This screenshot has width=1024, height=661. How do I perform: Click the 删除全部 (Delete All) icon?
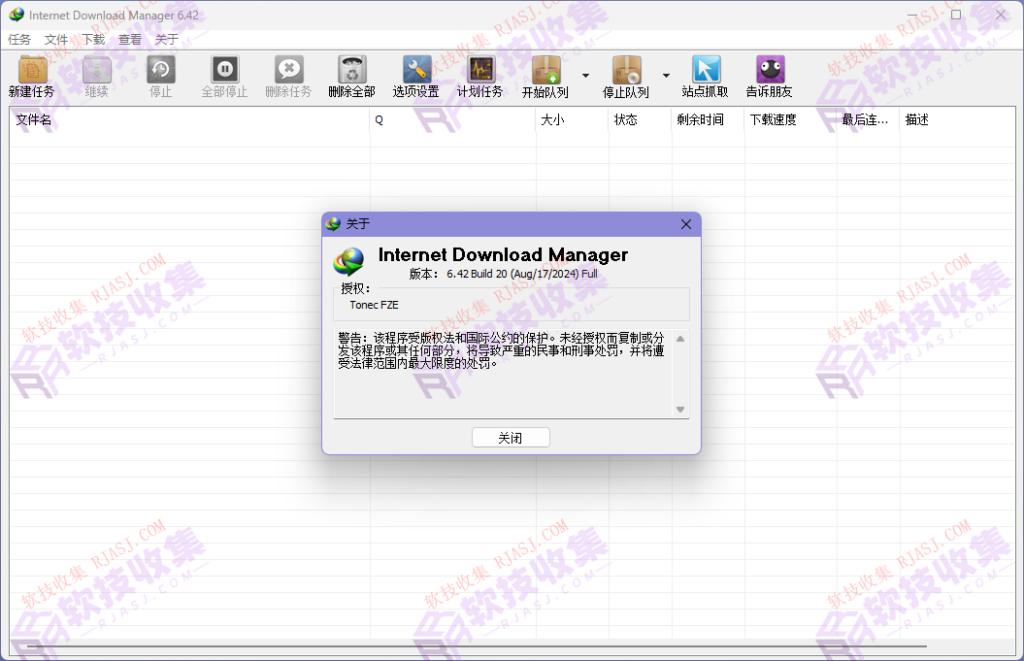pos(351,75)
